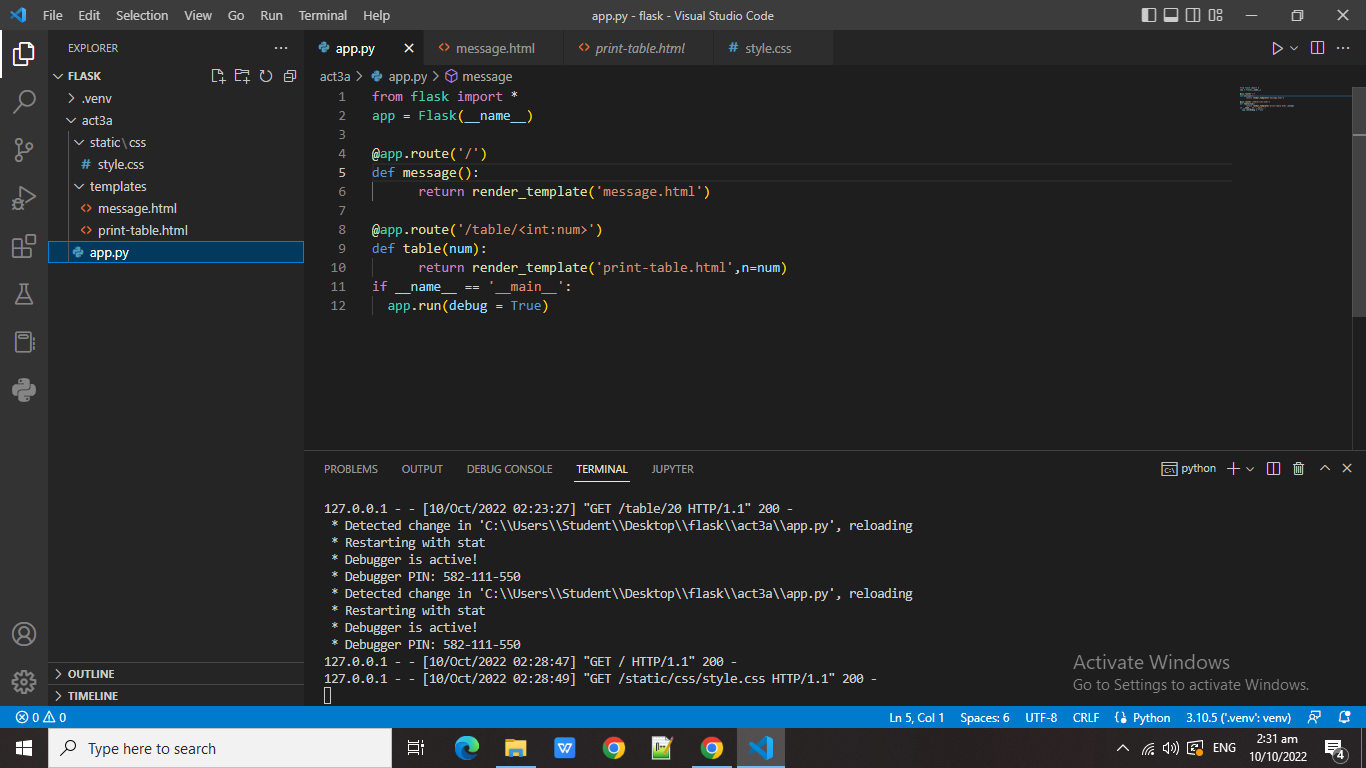Refresh the Explorer with refresh icon
This screenshot has height=768, width=1366.
click(x=265, y=75)
